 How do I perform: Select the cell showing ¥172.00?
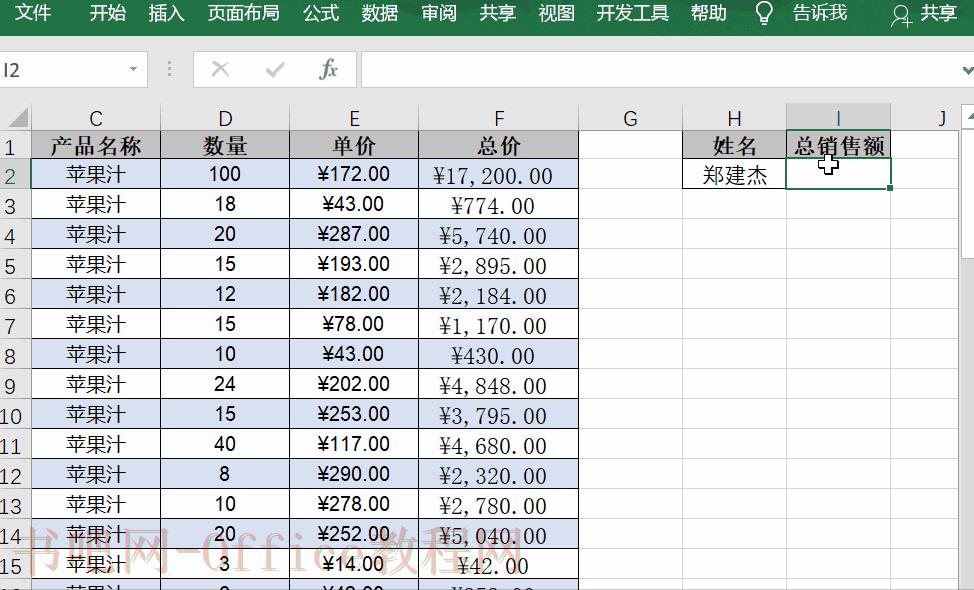click(354, 174)
